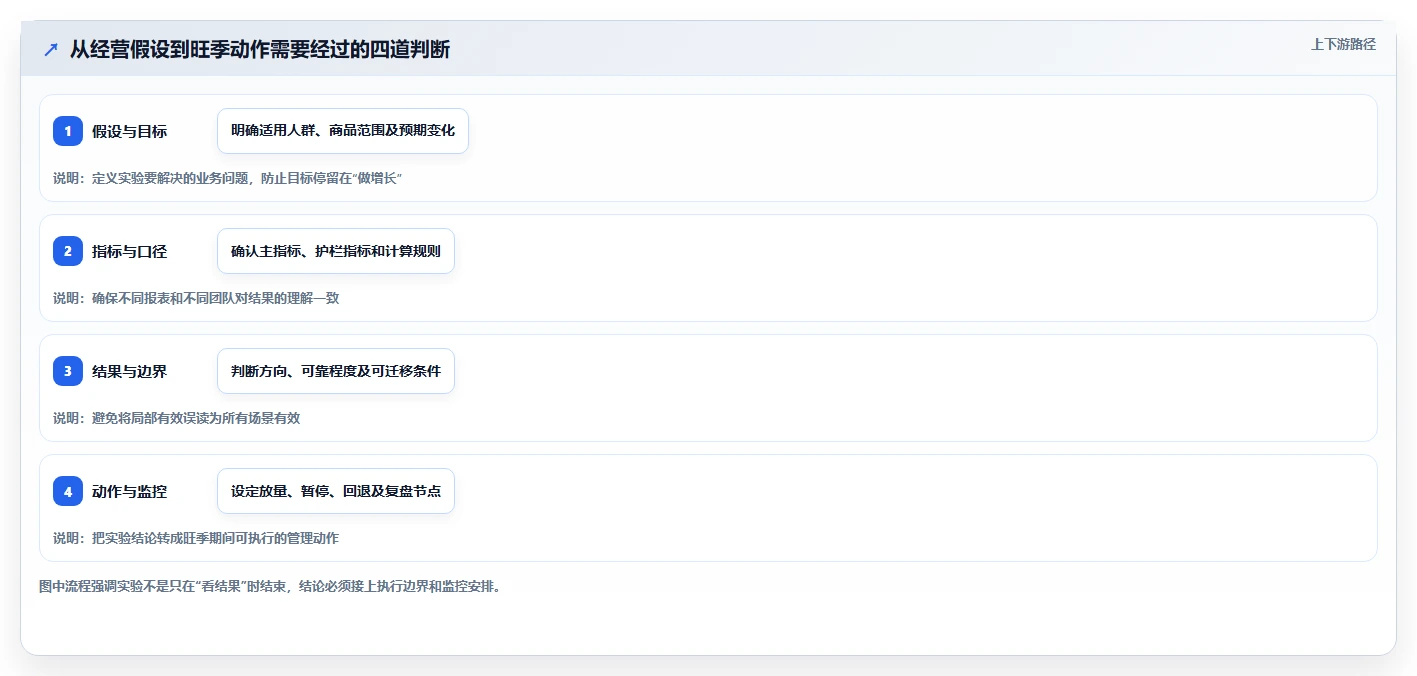Click the 动作与监控 step title

pyautogui.click(x=129, y=491)
